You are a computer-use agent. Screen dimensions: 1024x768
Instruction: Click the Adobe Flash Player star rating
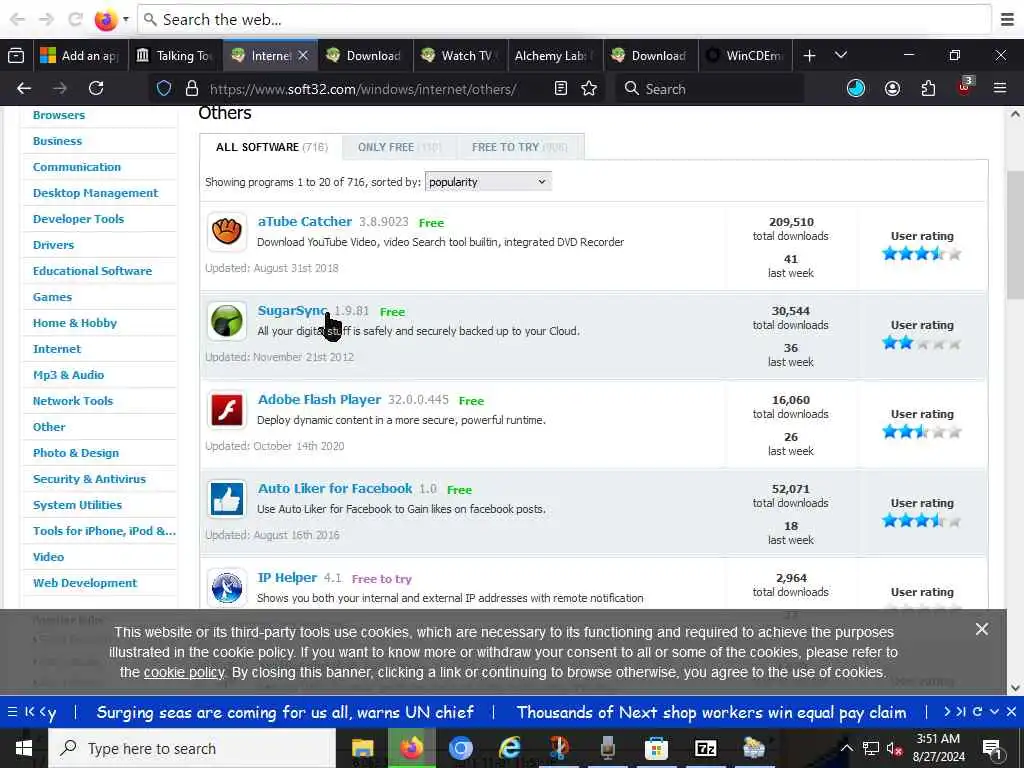tap(921, 431)
